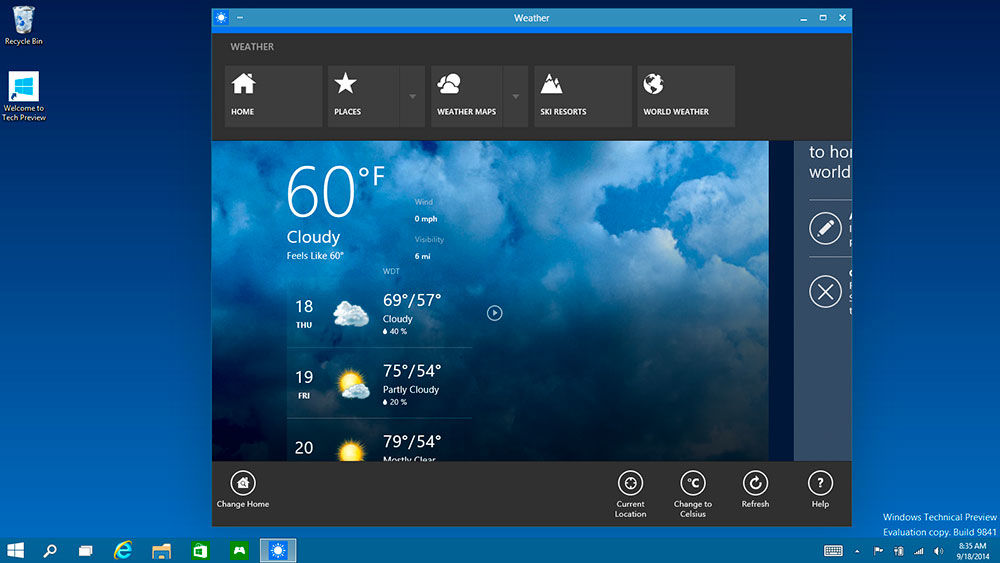Image resolution: width=1000 pixels, height=563 pixels.
Task: Open the Ski Resorts tile
Action: point(582,96)
